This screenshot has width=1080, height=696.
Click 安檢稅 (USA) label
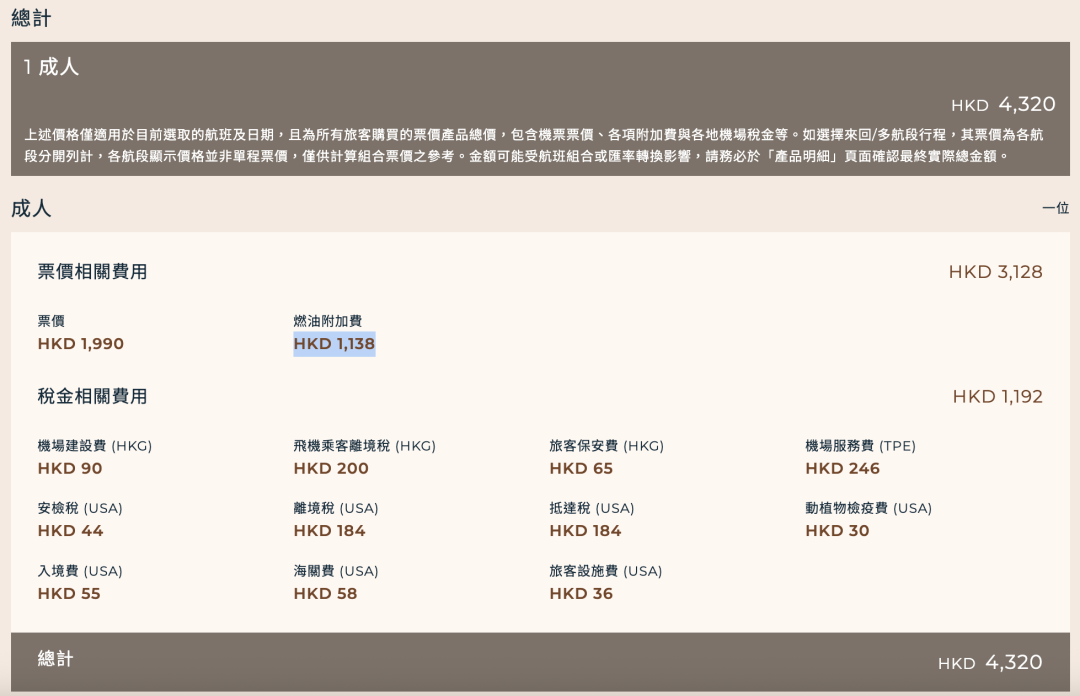tap(80, 508)
